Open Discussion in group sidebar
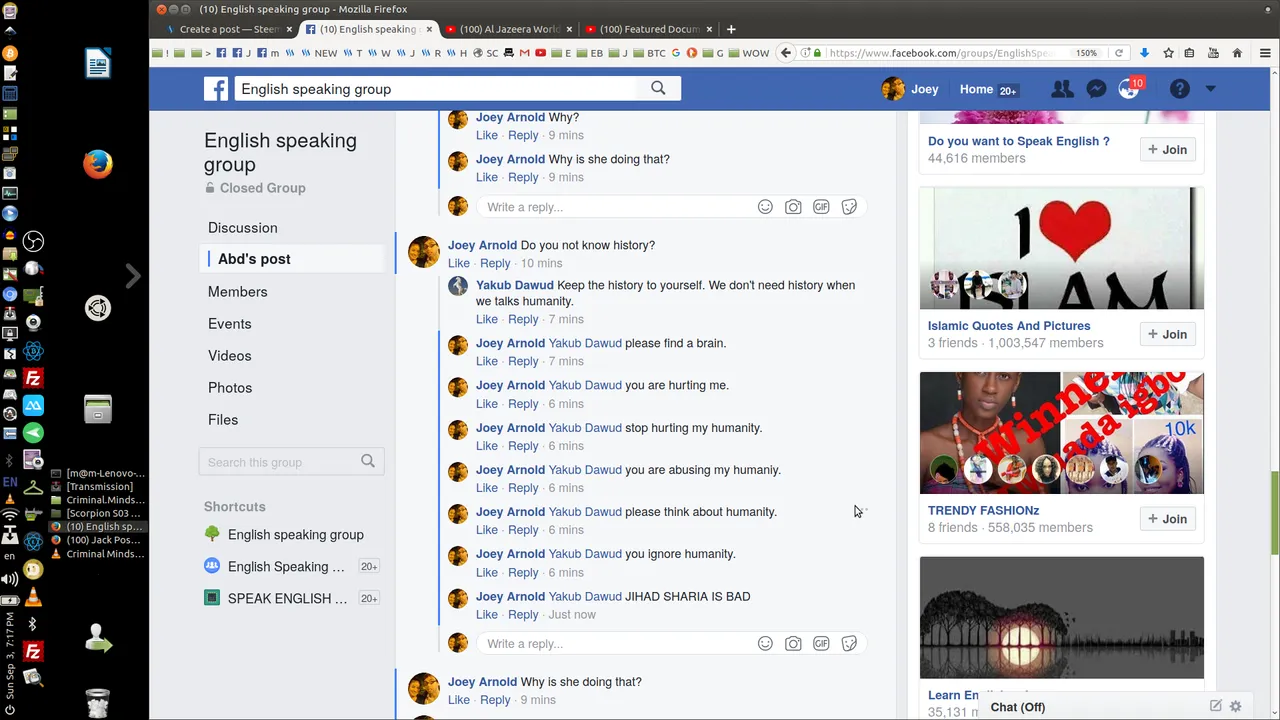The height and width of the screenshot is (720, 1280). point(243,228)
